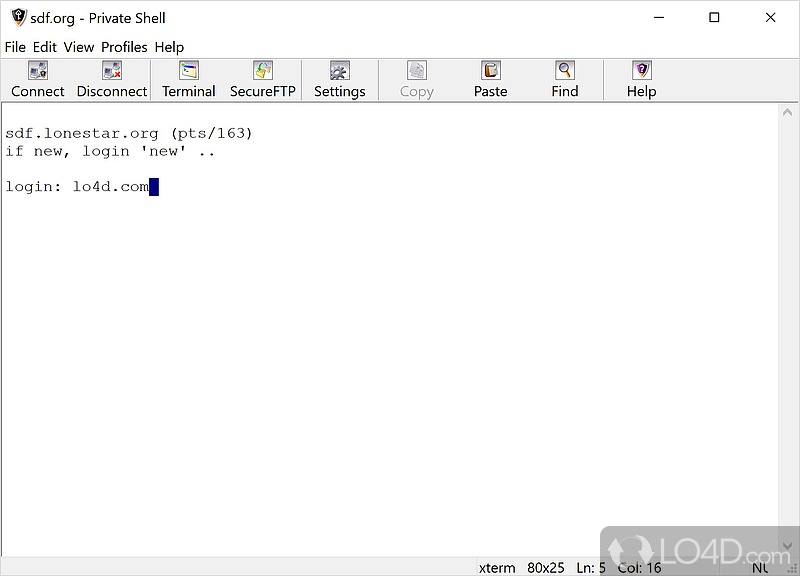Image resolution: width=800 pixels, height=576 pixels.
Task: Click the Help shield toolbar icon
Action: pos(642,70)
